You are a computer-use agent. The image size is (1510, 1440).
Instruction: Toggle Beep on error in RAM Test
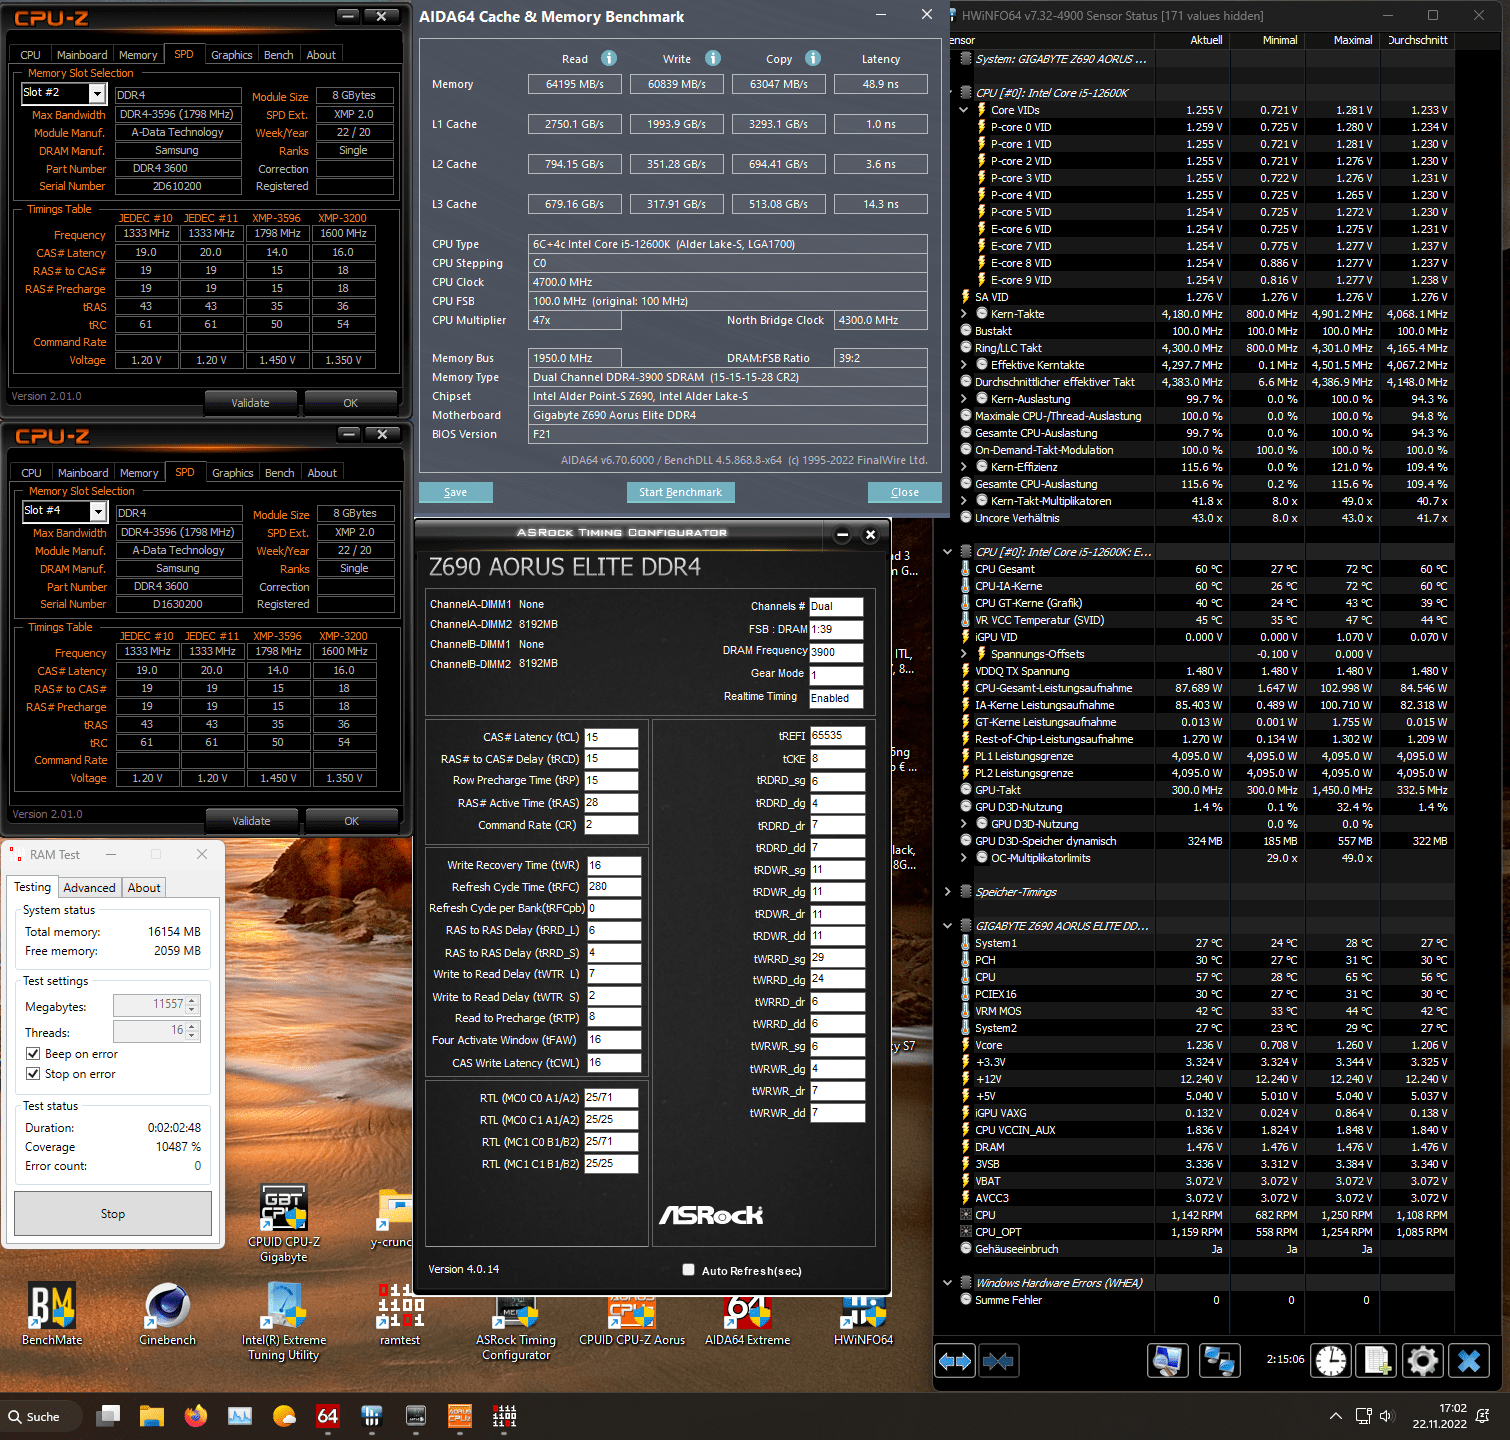click(x=34, y=1054)
